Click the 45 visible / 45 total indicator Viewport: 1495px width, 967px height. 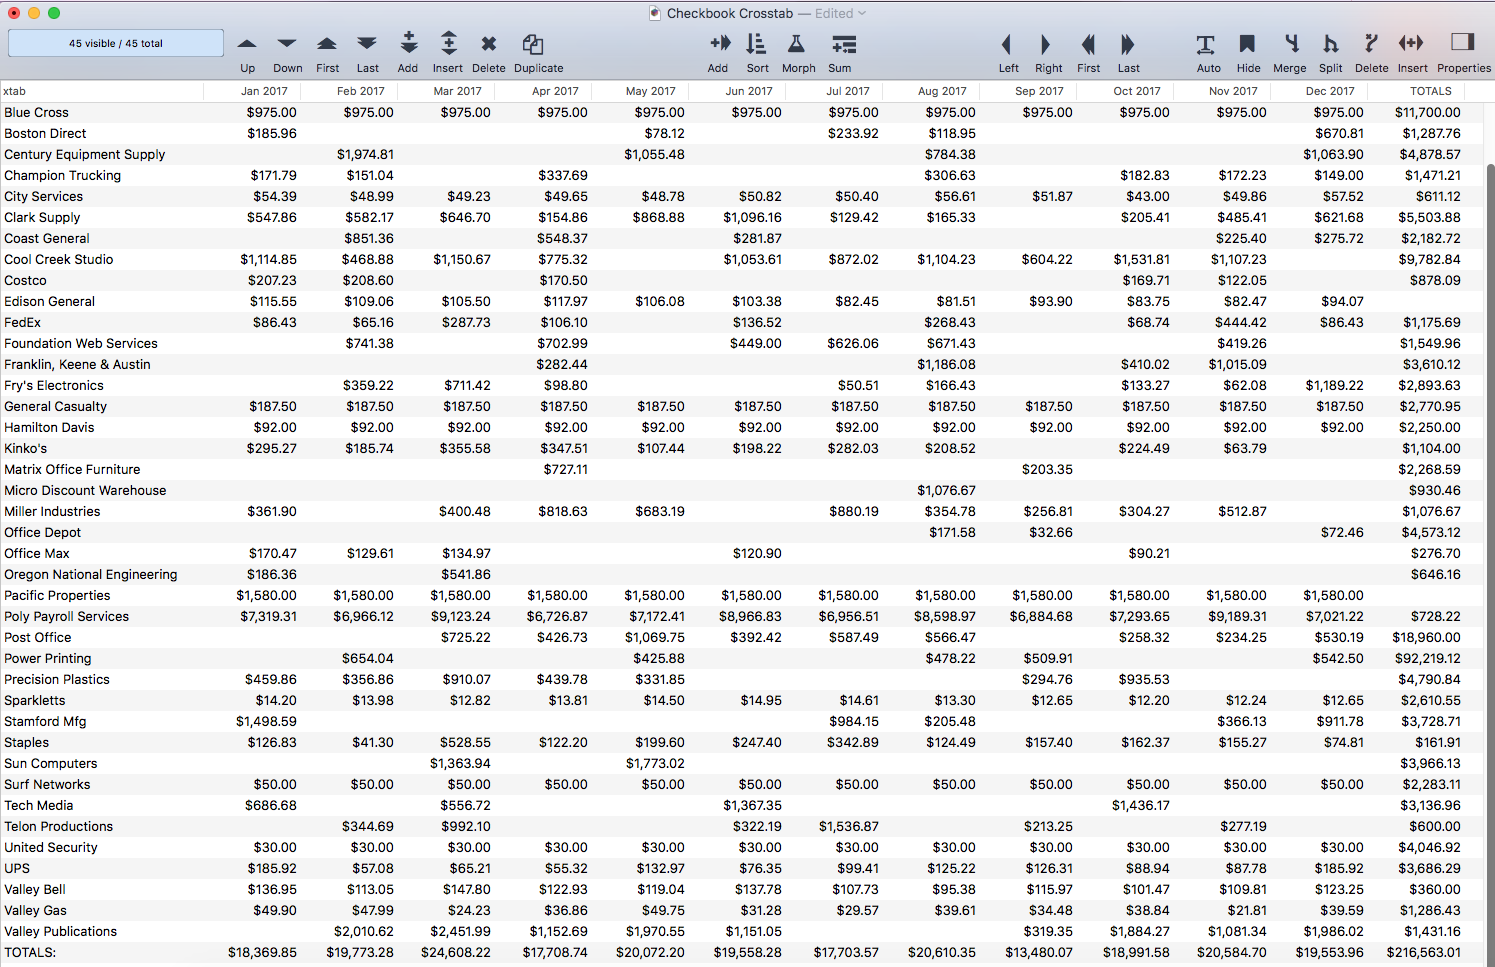[116, 43]
